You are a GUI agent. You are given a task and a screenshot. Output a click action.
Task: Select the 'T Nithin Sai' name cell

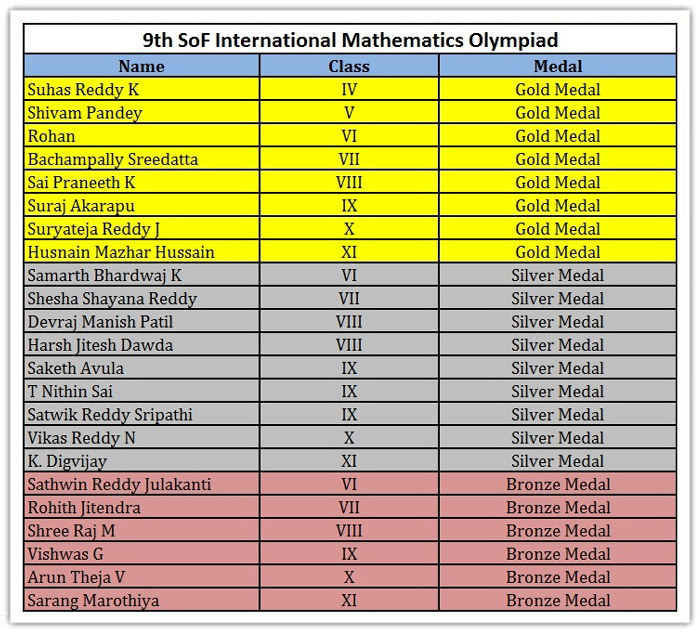pyautogui.click(x=72, y=391)
